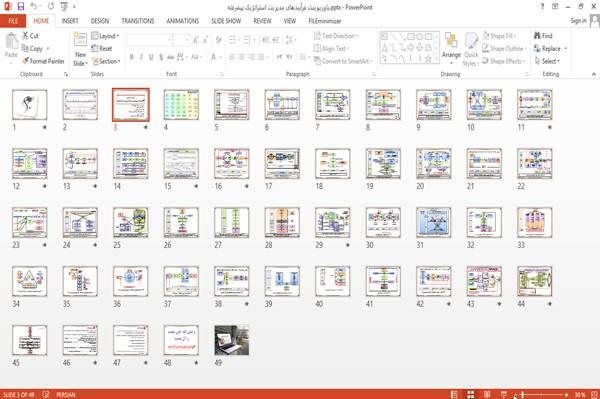
Task: Click Slide Sorter view icon in the status bar
Action: (x=471, y=394)
